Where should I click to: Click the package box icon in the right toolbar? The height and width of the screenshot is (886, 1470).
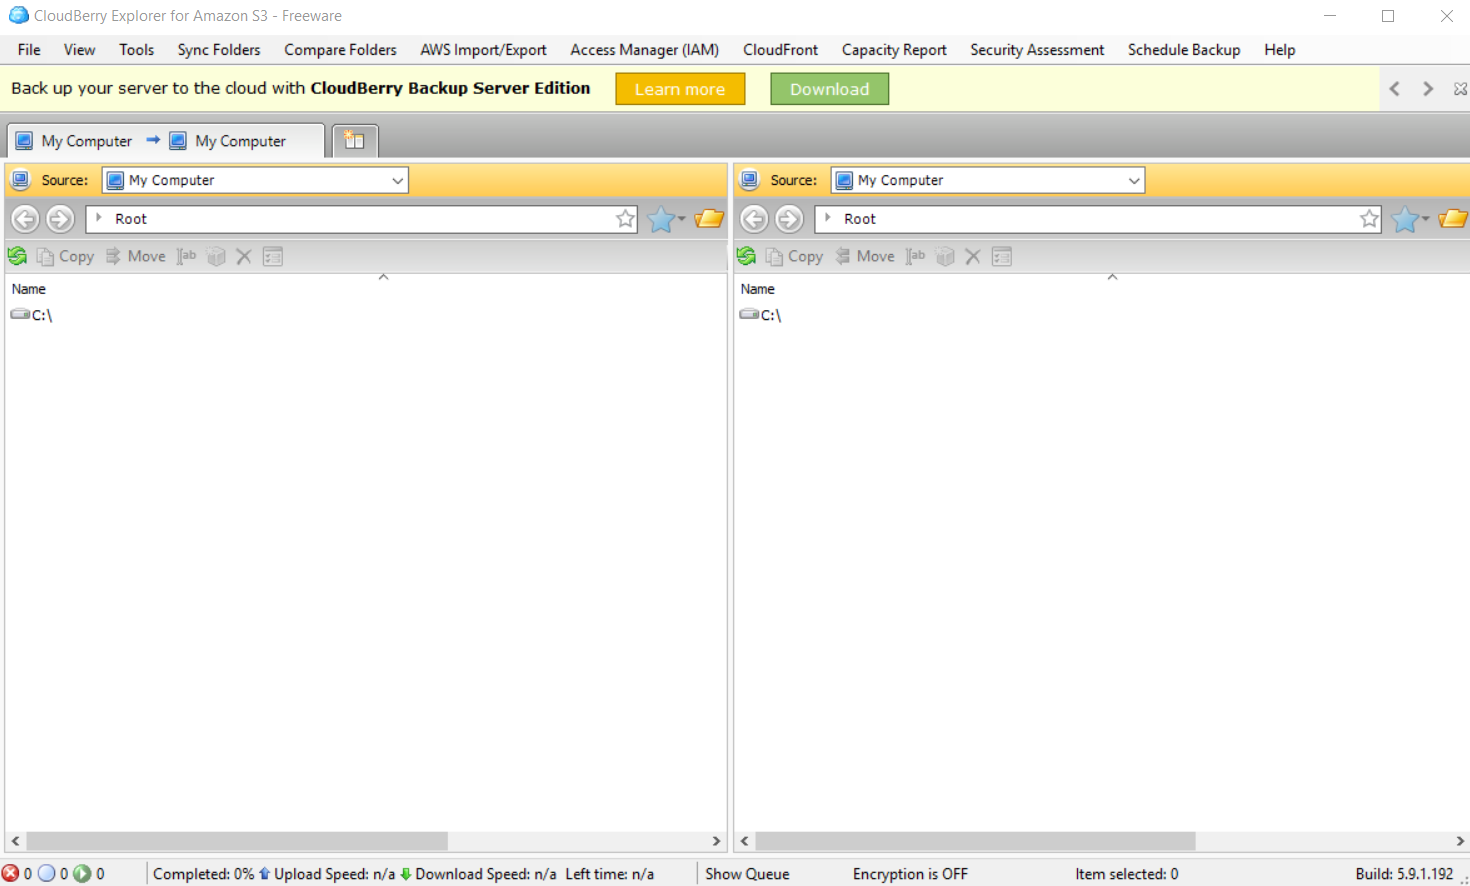click(945, 256)
